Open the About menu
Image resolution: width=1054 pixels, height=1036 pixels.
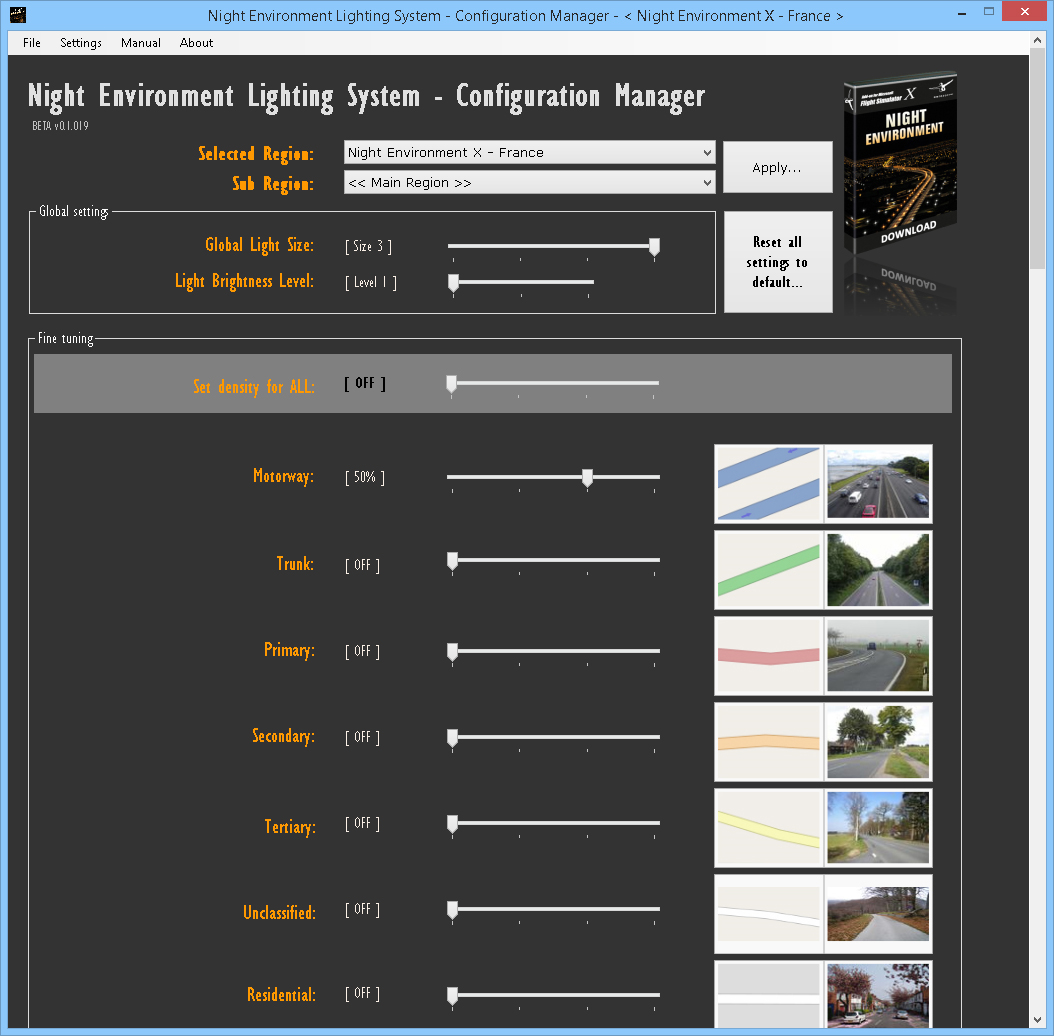[x=196, y=43]
